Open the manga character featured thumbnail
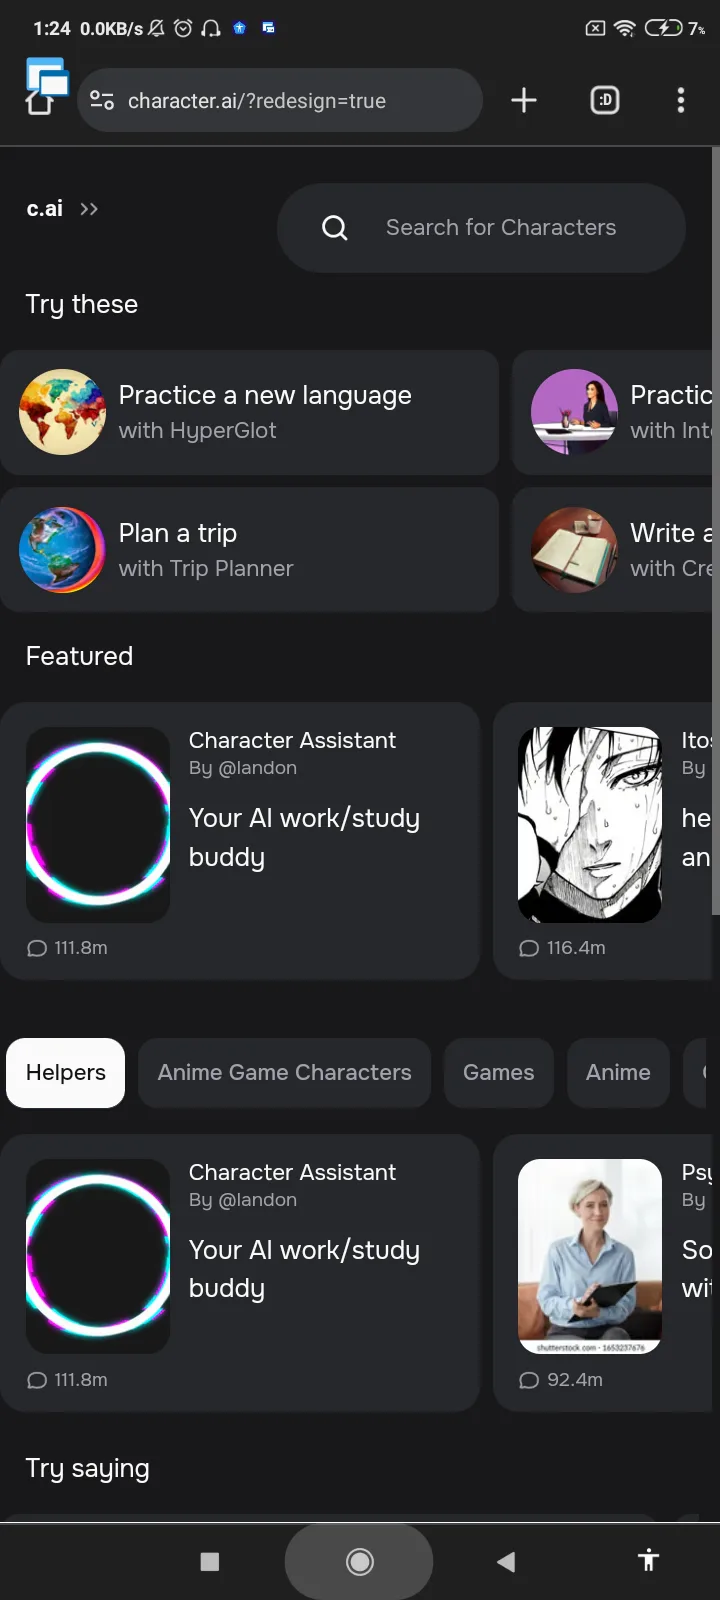 click(x=590, y=825)
